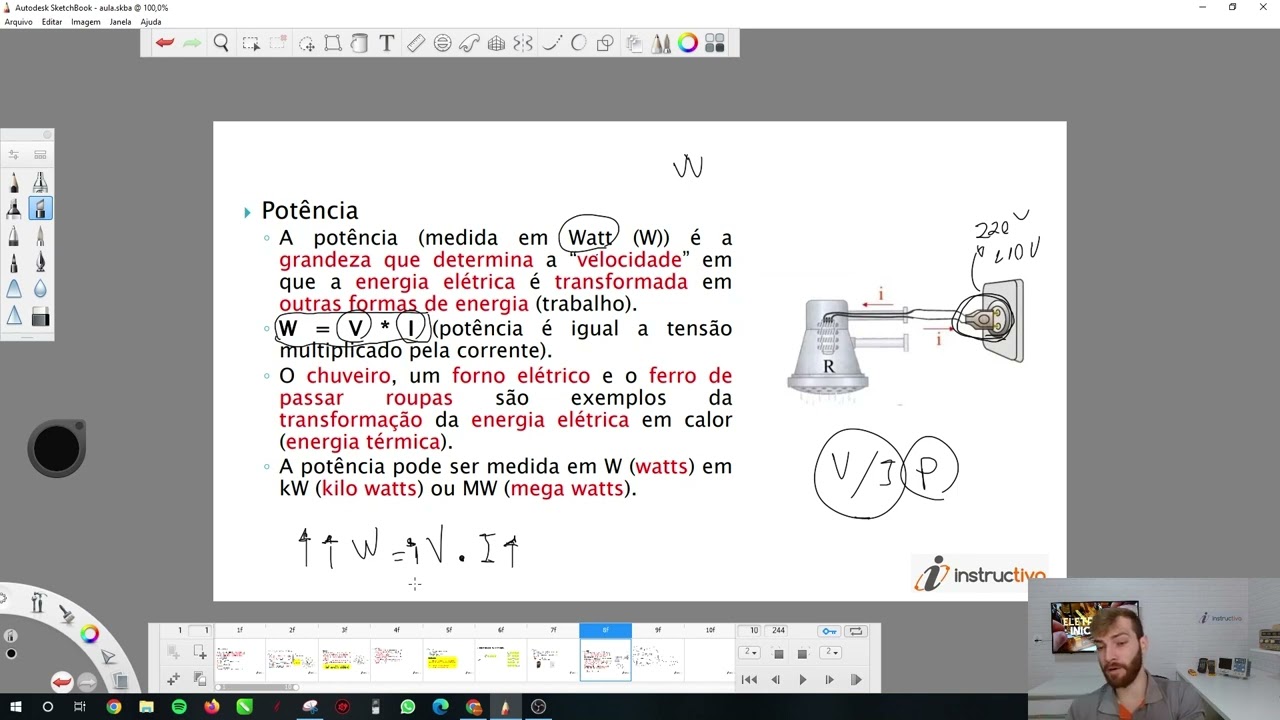
Task: Add an empty keyframe in timeline
Action: click(x=200, y=653)
